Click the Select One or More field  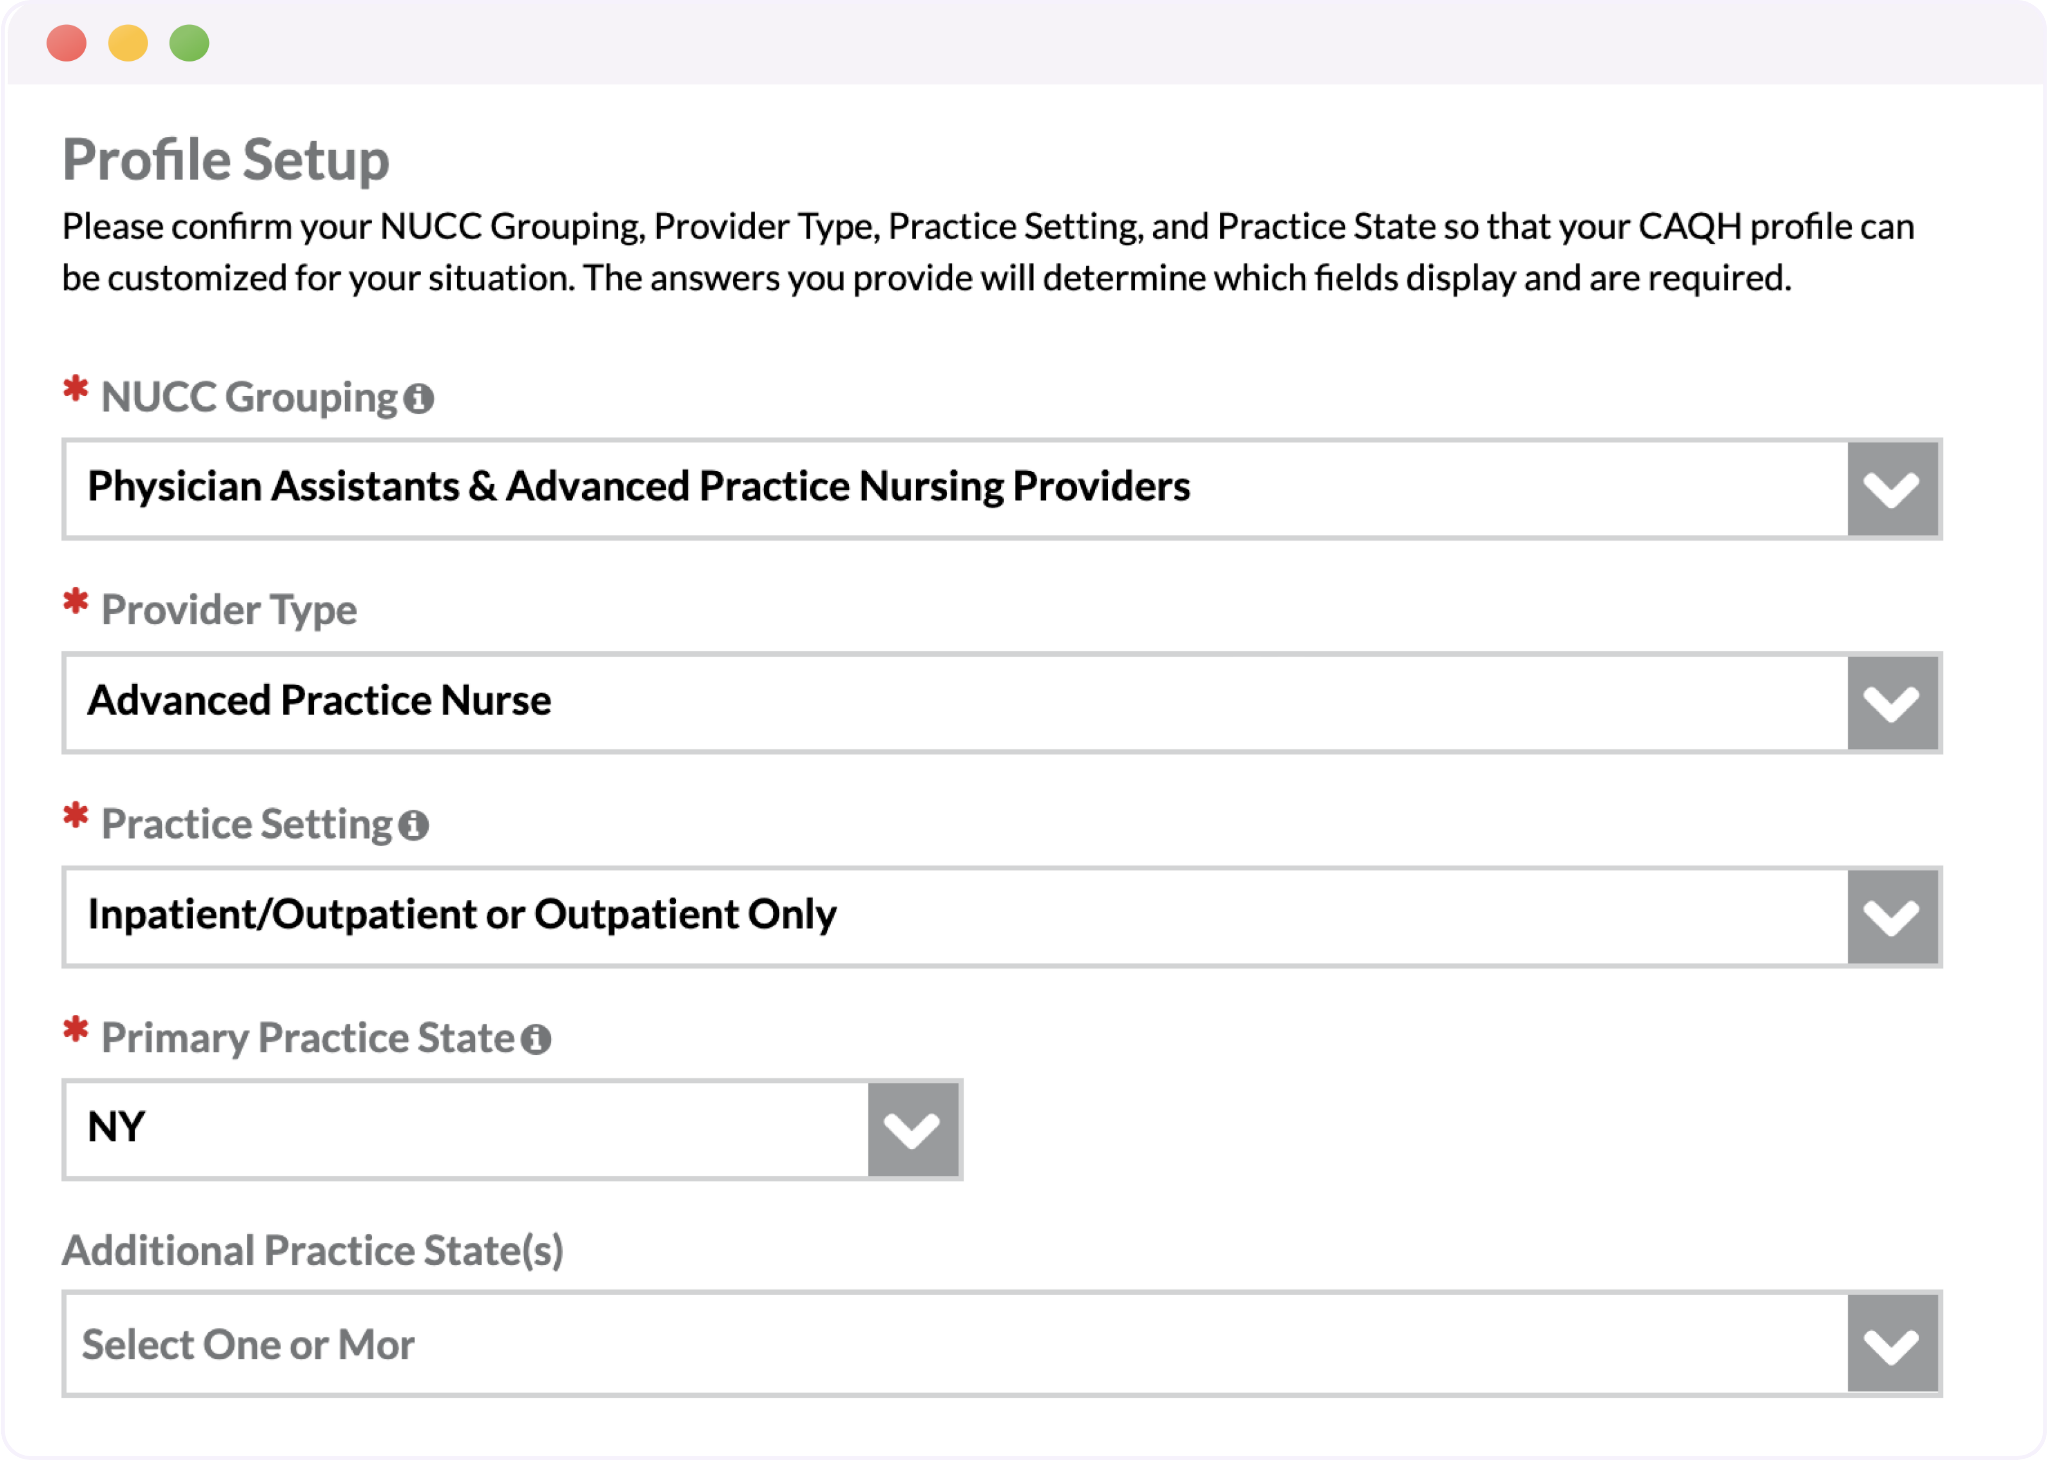click(x=1002, y=1344)
